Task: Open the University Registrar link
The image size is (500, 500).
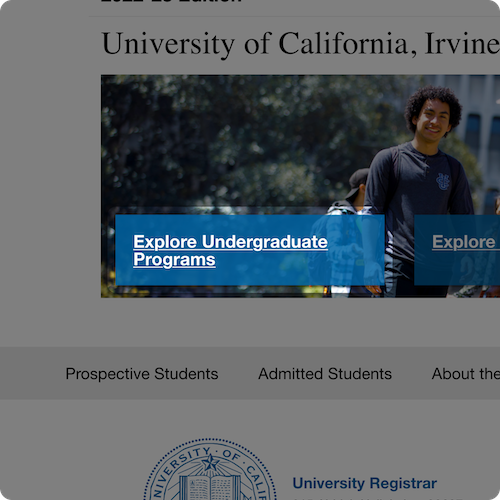Action: click(365, 483)
